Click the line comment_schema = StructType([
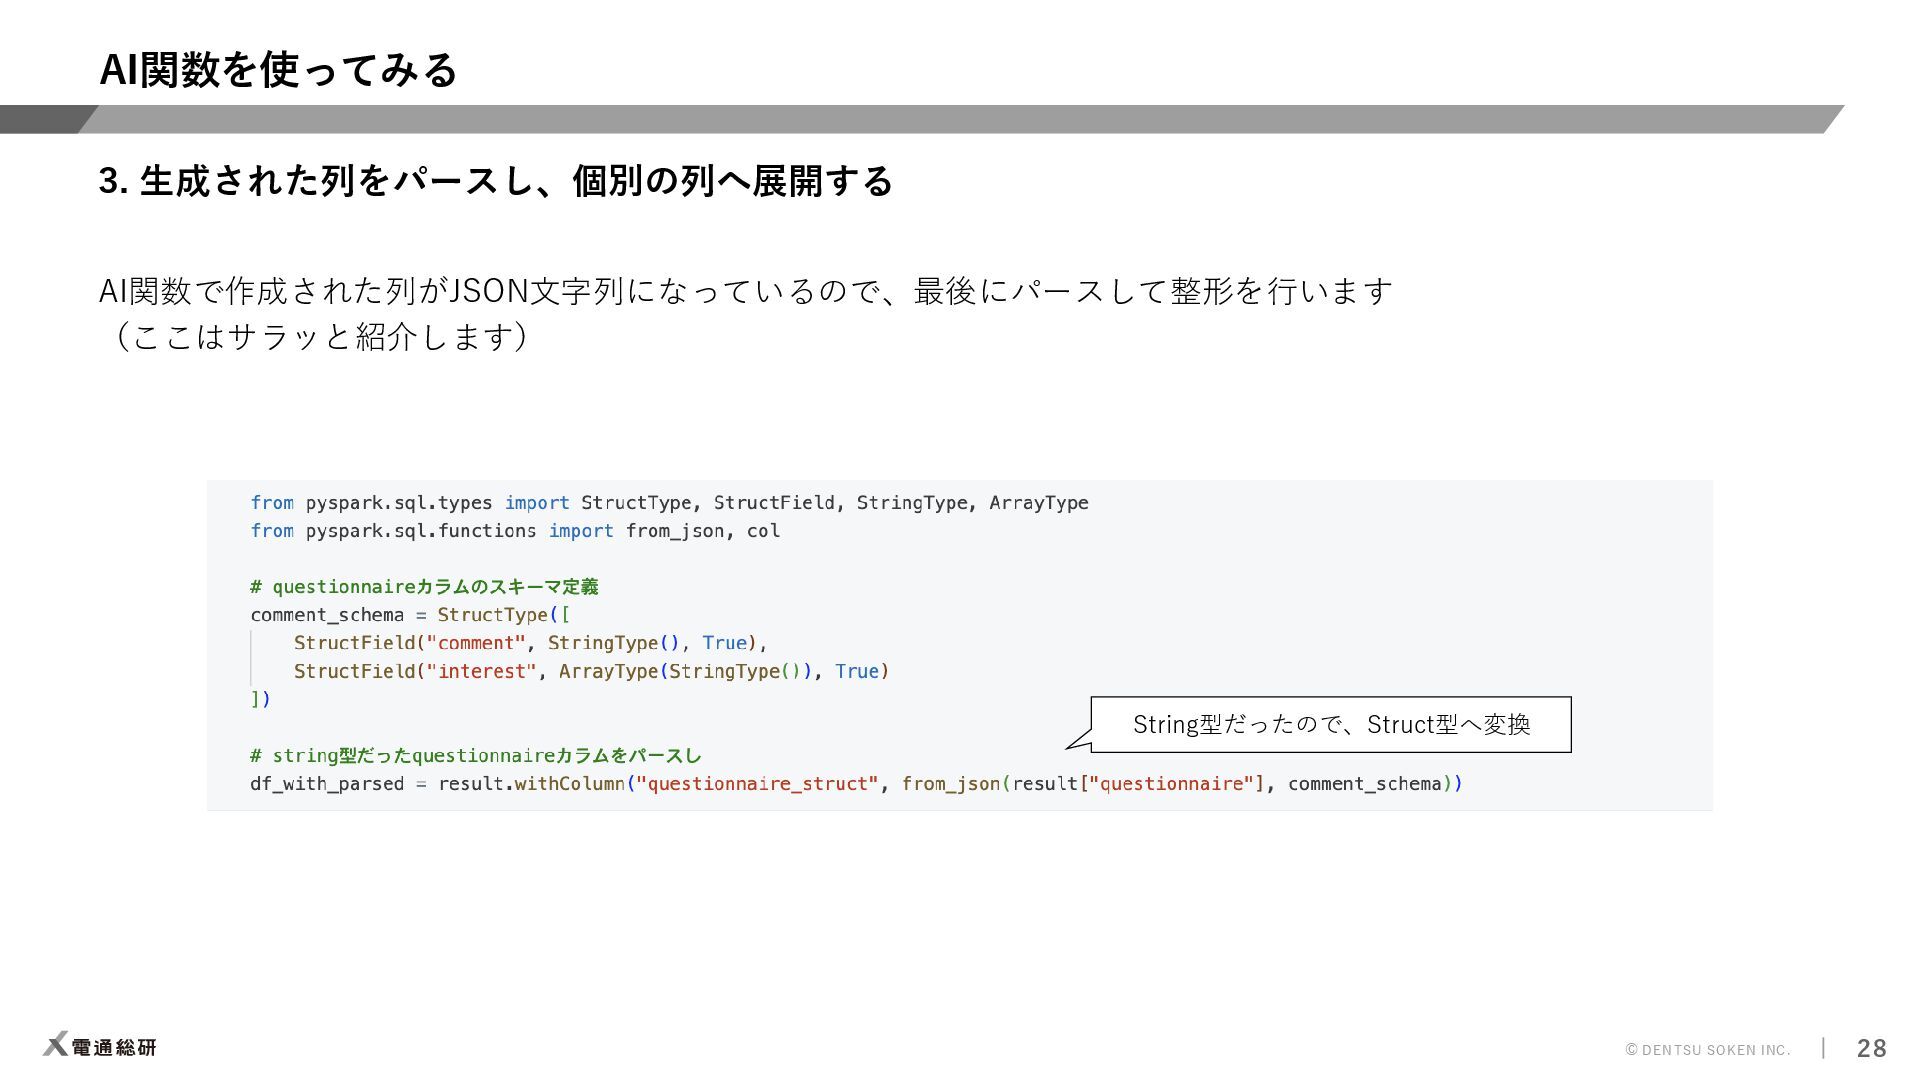This screenshot has width=1920, height=1080. point(410,615)
